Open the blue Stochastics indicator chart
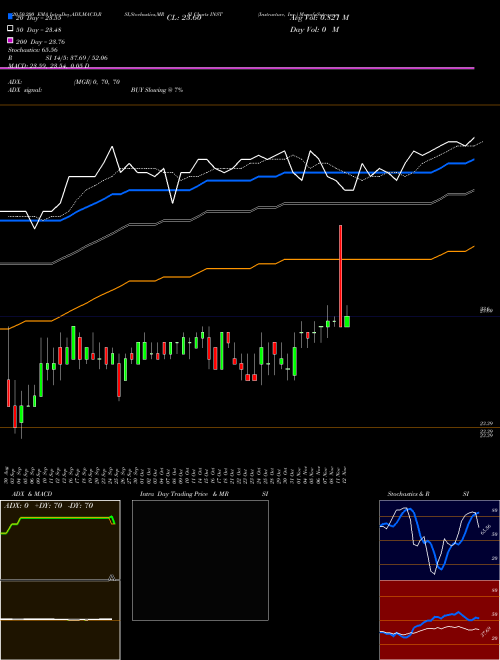This screenshot has height=660, width=500. tap(439, 540)
